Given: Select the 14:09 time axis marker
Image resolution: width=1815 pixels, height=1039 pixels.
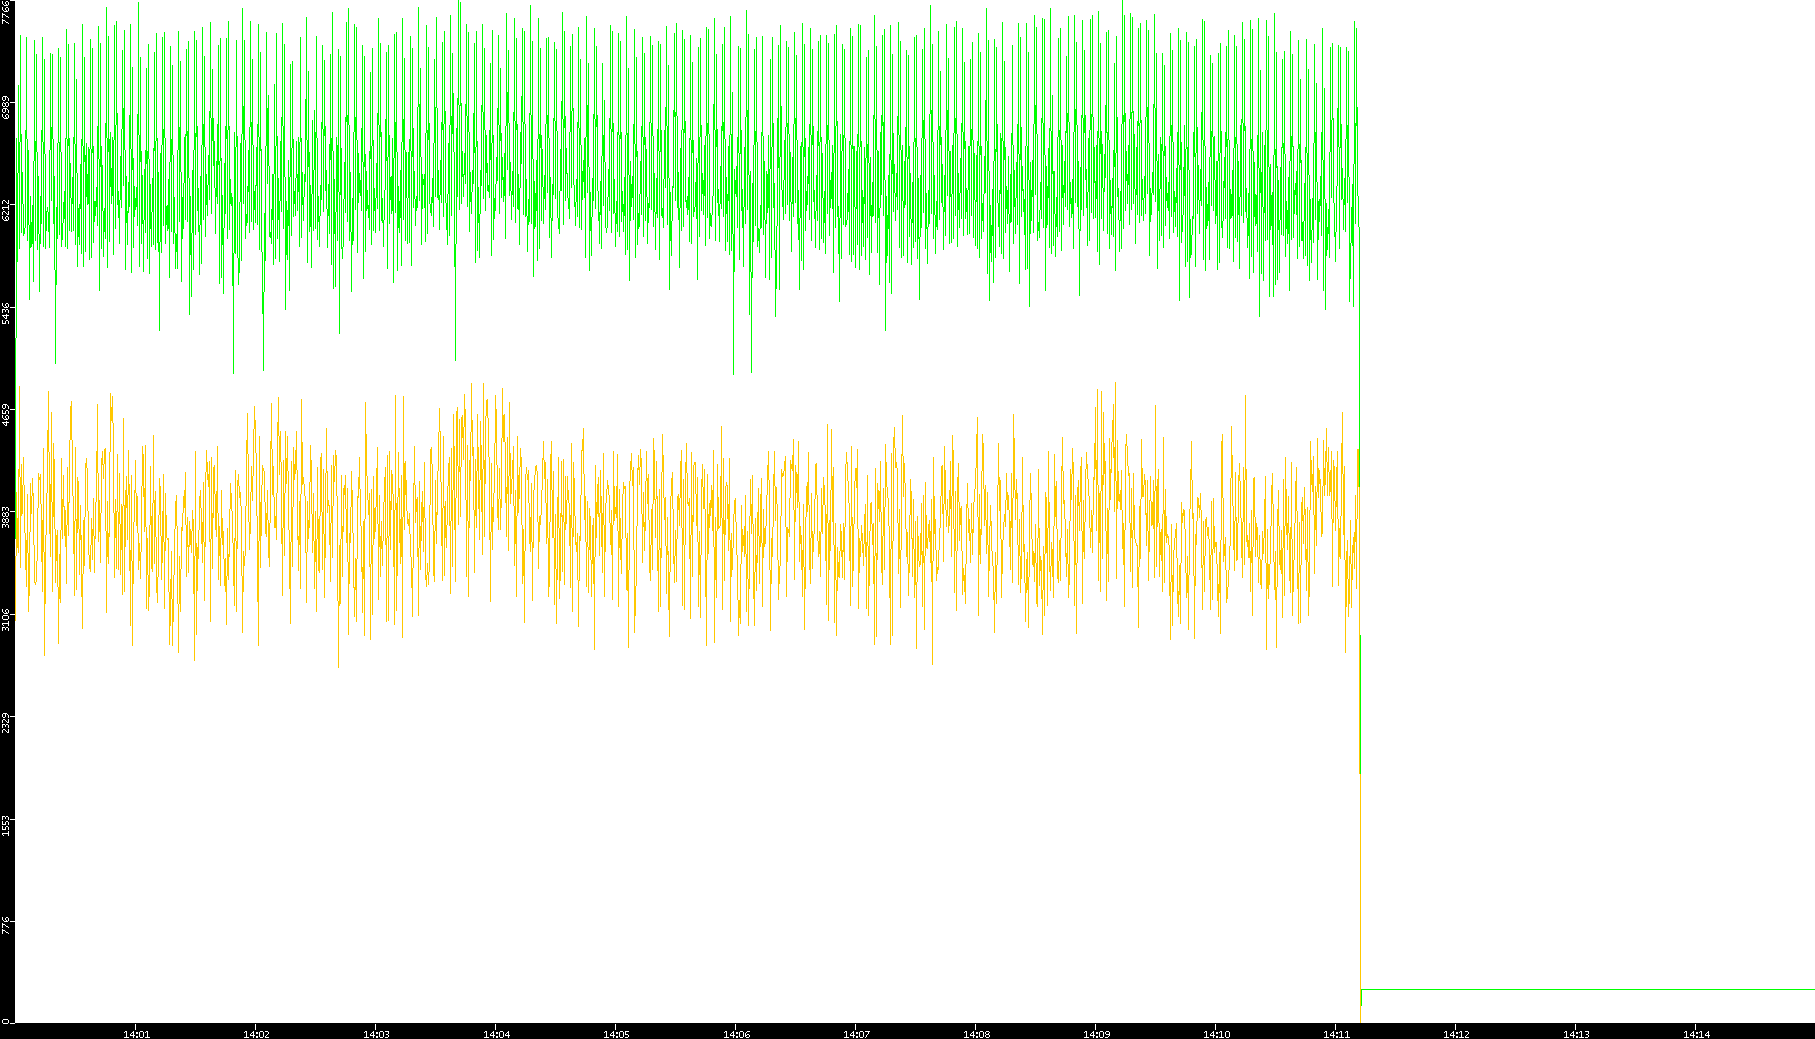Looking at the screenshot, I should coord(1096,1034).
